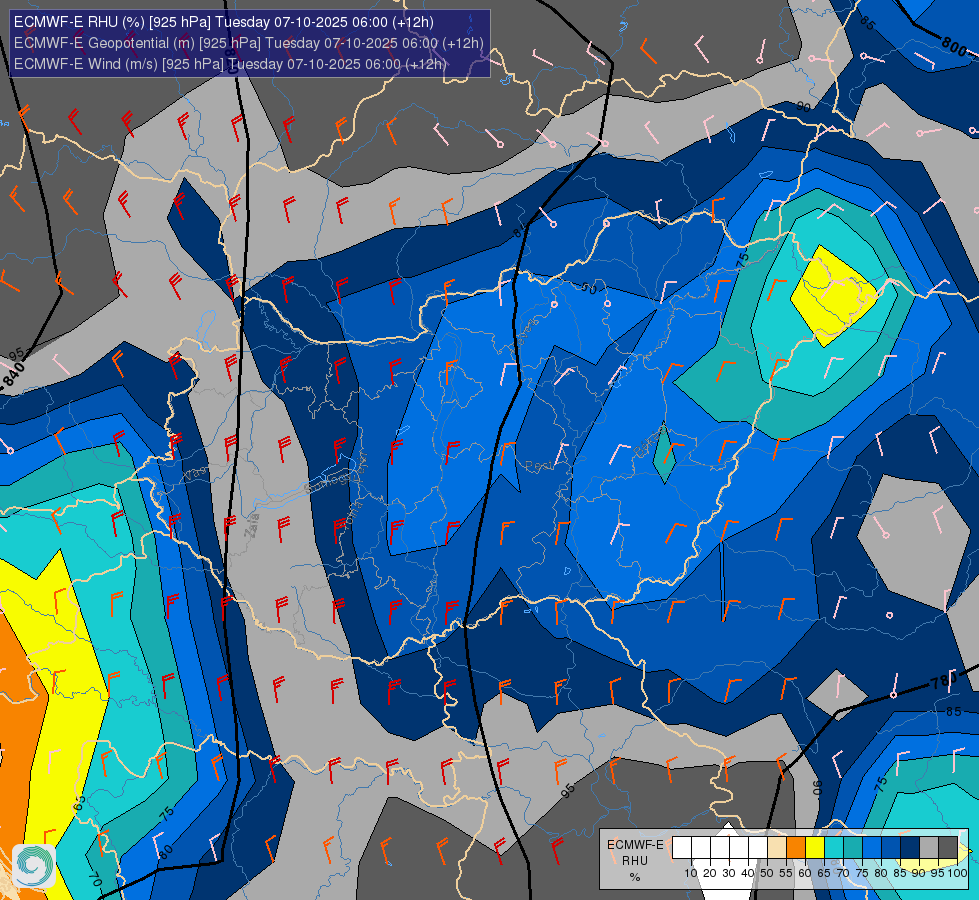Click the dark gray 95–100% legend swatch
979x900 pixels.
[x=948, y=848]
